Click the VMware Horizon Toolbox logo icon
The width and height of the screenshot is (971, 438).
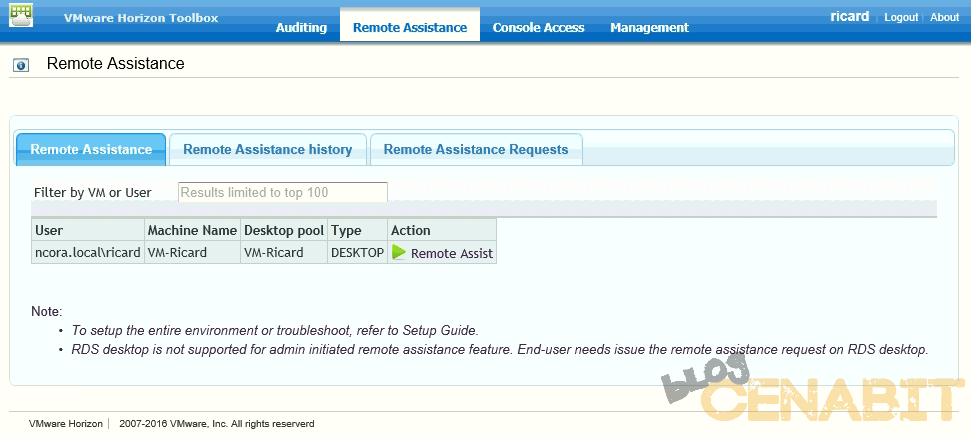coord(20,15)
